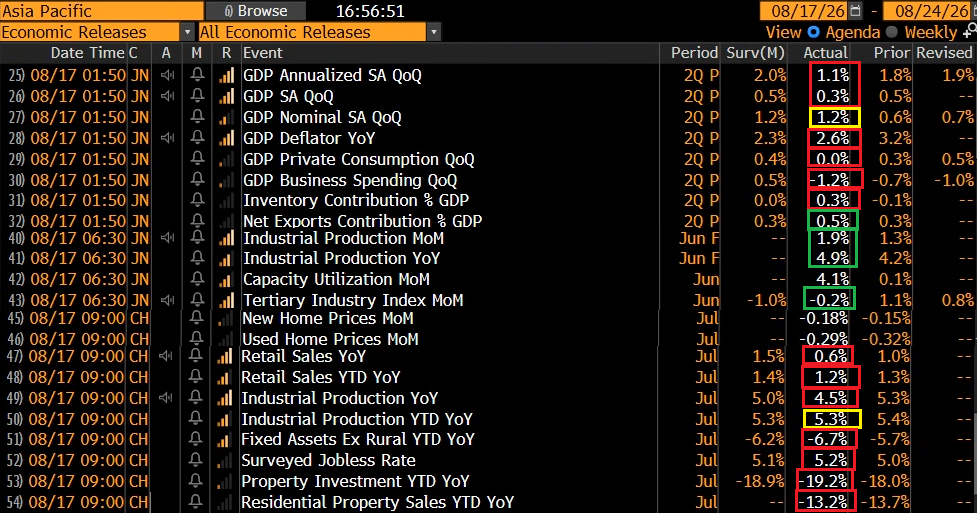977x513 pixels.
Task: Set alert bell on Surveyed Jobless Rate
Action: pyautogui.click(x=196, y=460)
